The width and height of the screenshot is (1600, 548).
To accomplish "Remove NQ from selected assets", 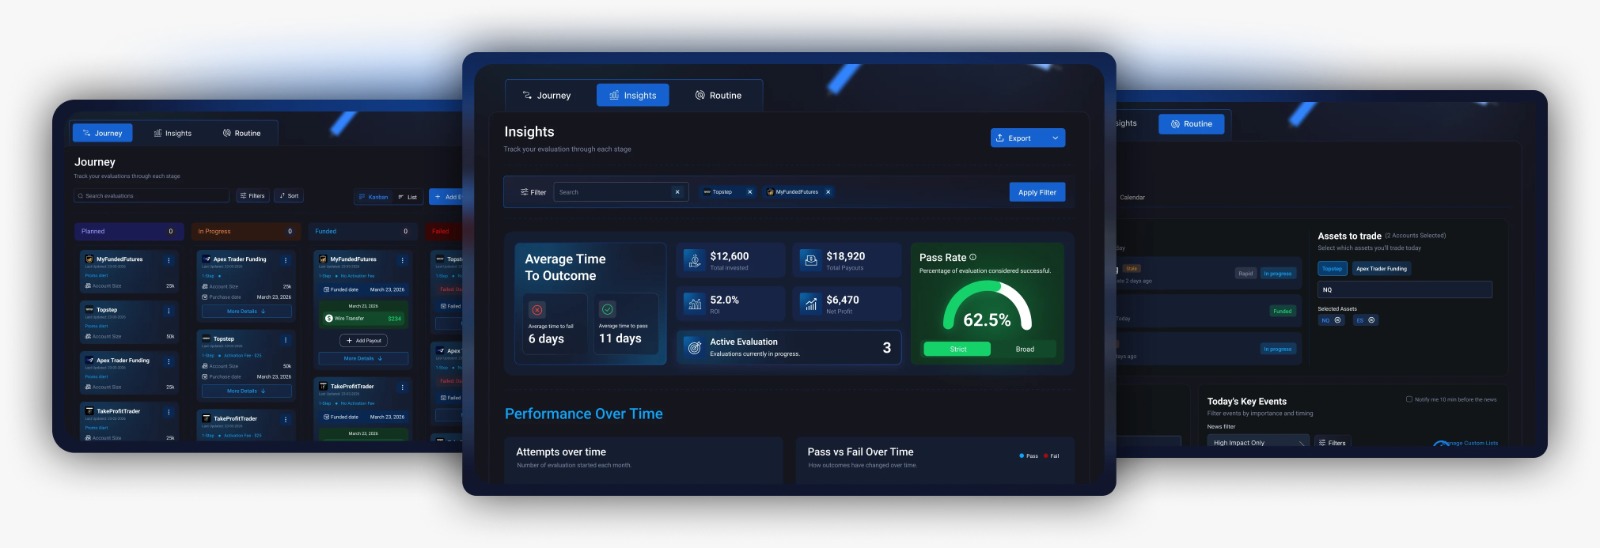I will 1338,320.
